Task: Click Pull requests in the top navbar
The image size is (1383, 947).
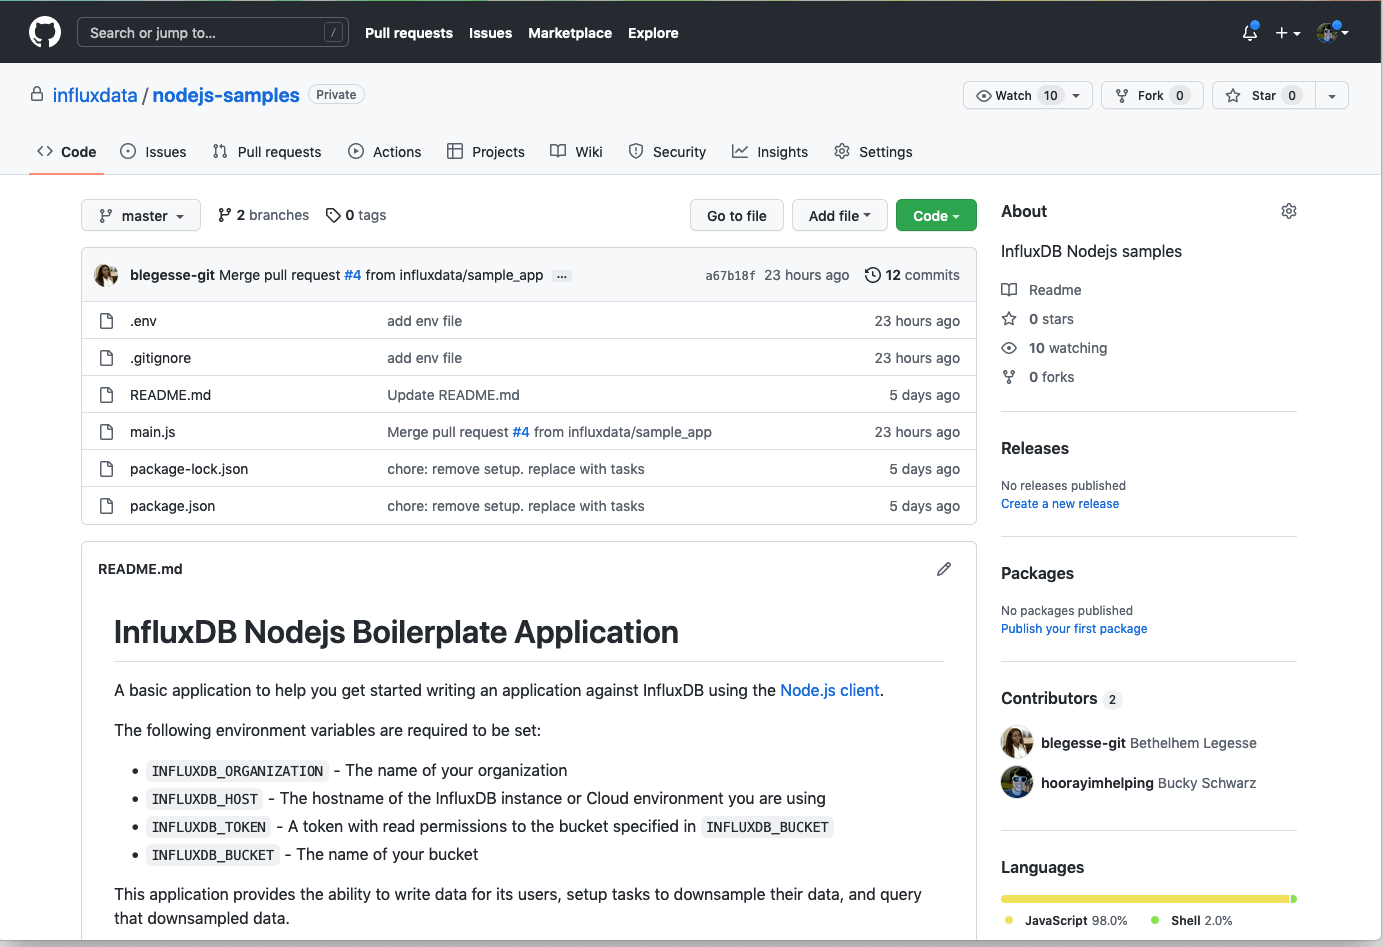Action: (409, 33)
